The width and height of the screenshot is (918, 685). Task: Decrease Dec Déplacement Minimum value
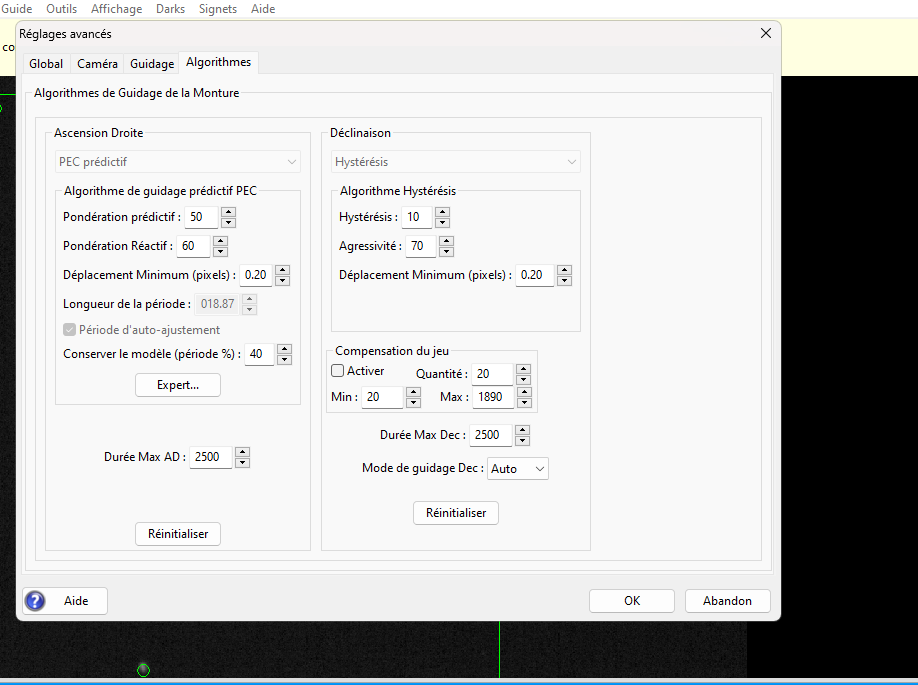(564, 280)
